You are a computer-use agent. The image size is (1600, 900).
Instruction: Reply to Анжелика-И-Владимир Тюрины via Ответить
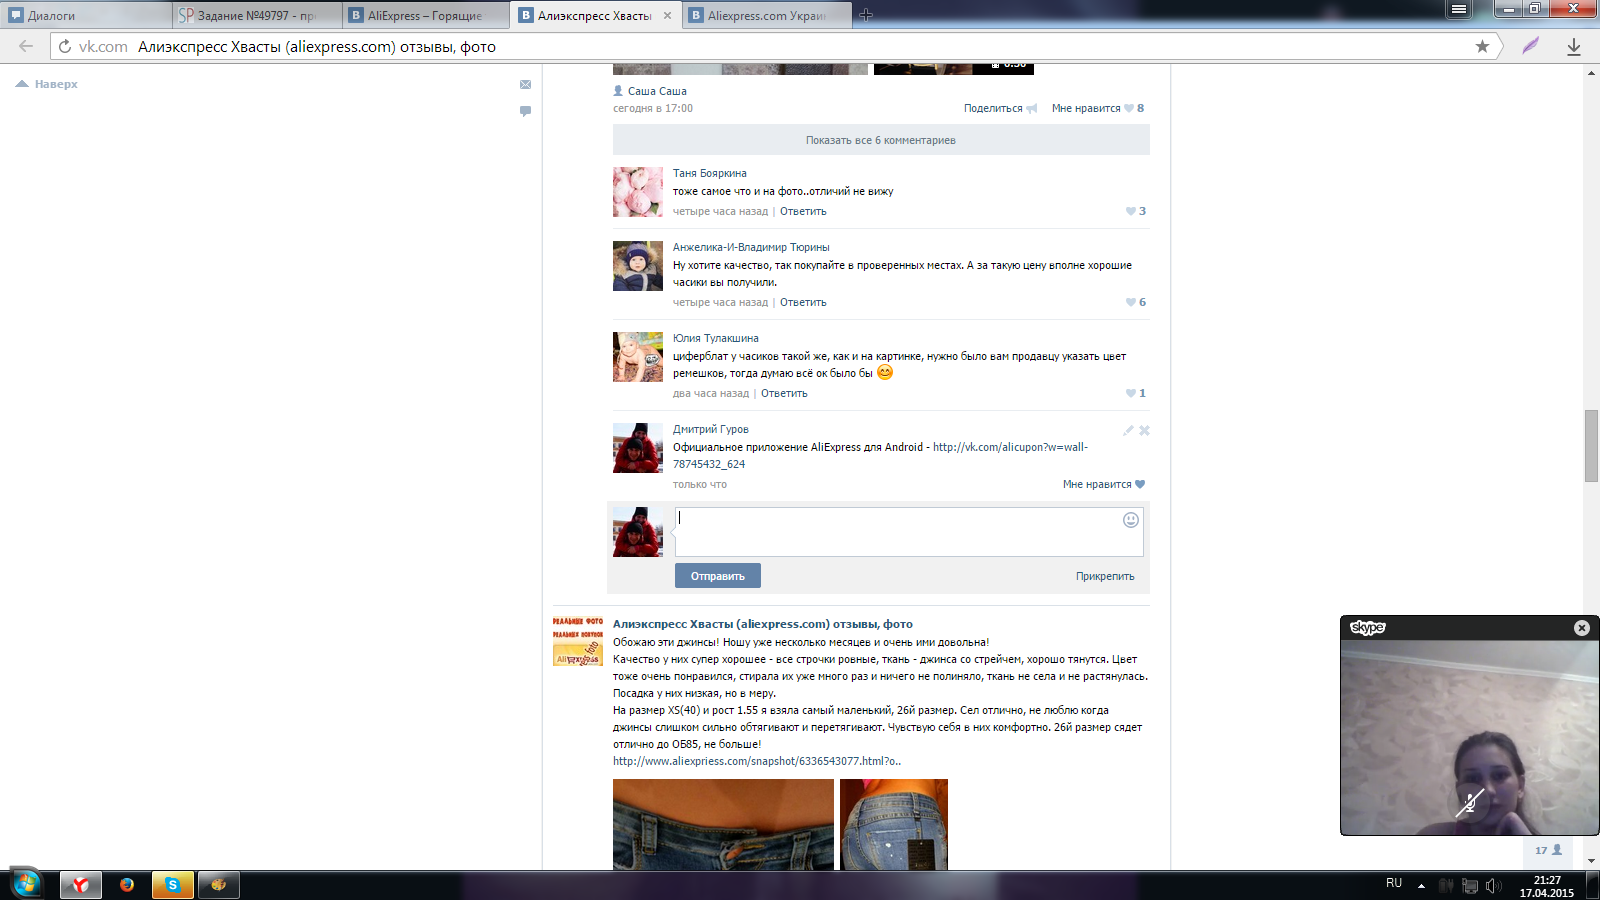click(803, 302)
